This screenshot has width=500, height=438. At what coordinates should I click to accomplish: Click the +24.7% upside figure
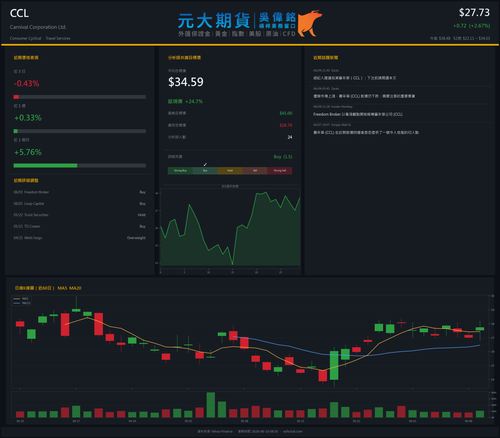point(194,101)
